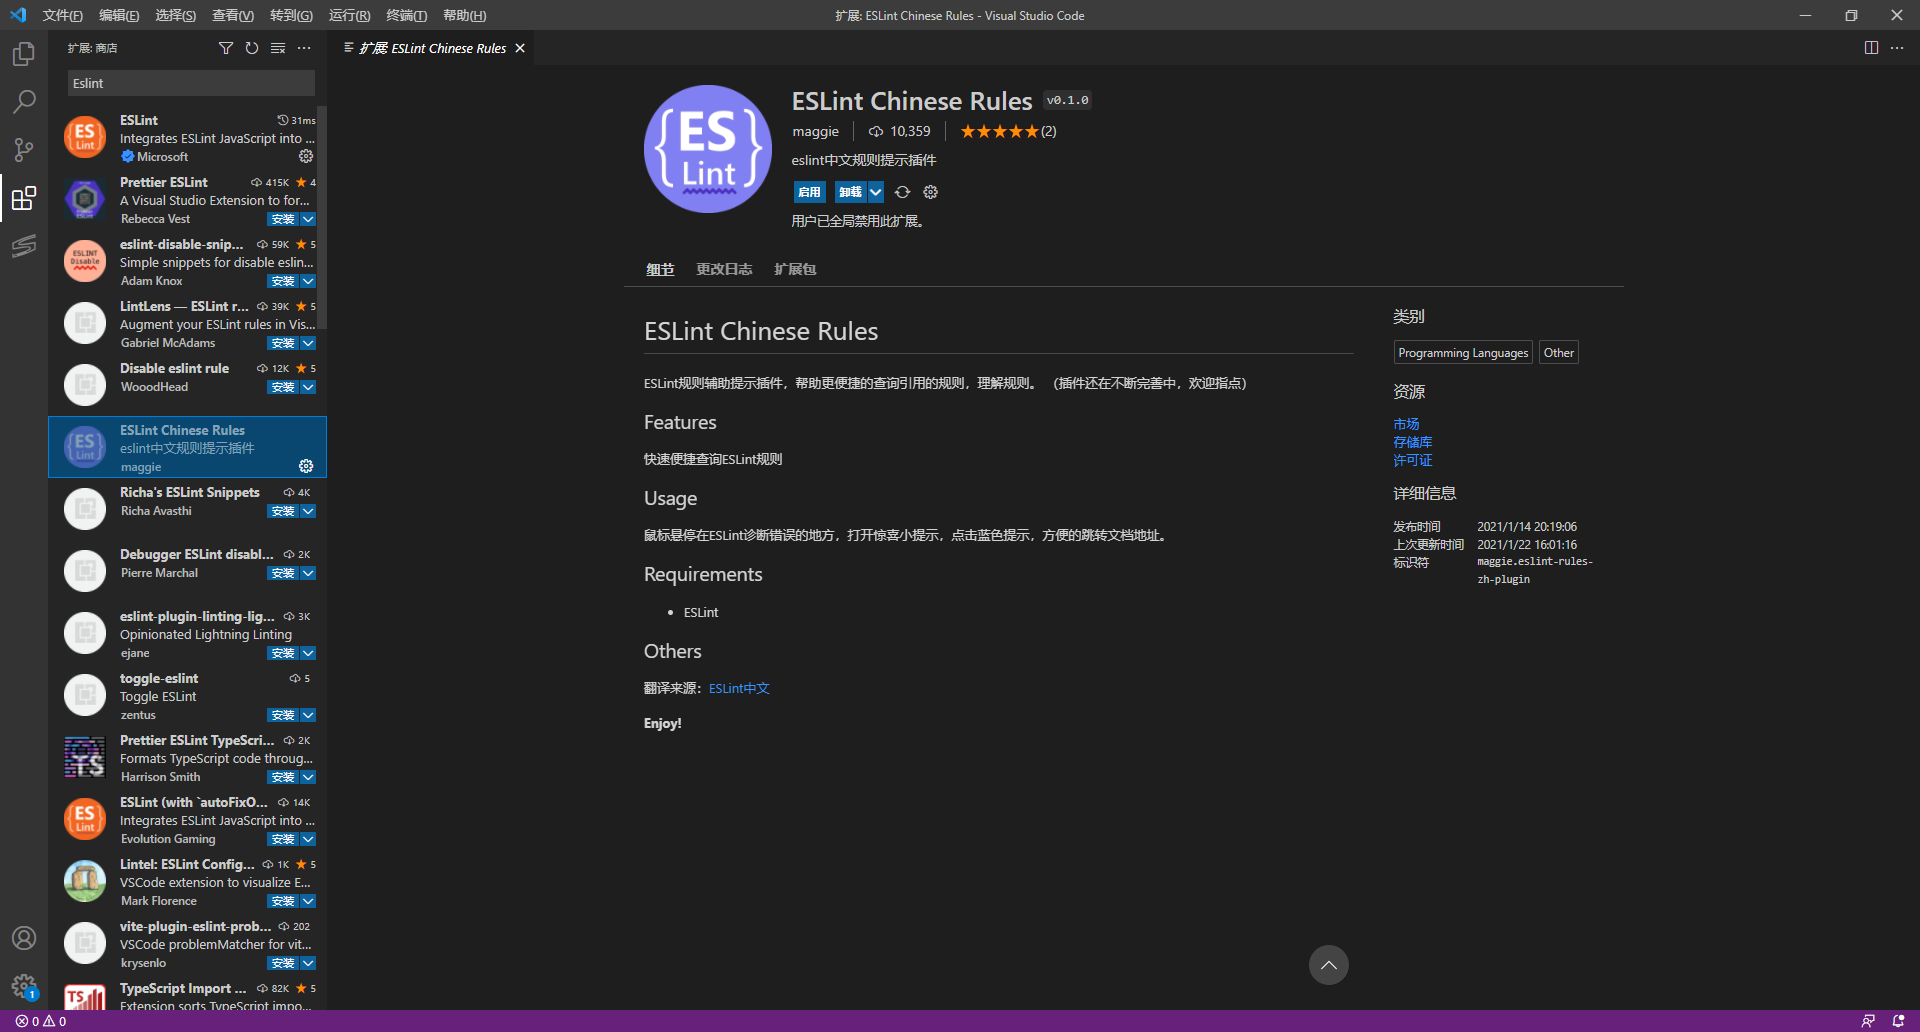The width and height of the screenshot is (1920, 1032).
Task: Open the 编辑(E) menu
Action: [119, 15]
